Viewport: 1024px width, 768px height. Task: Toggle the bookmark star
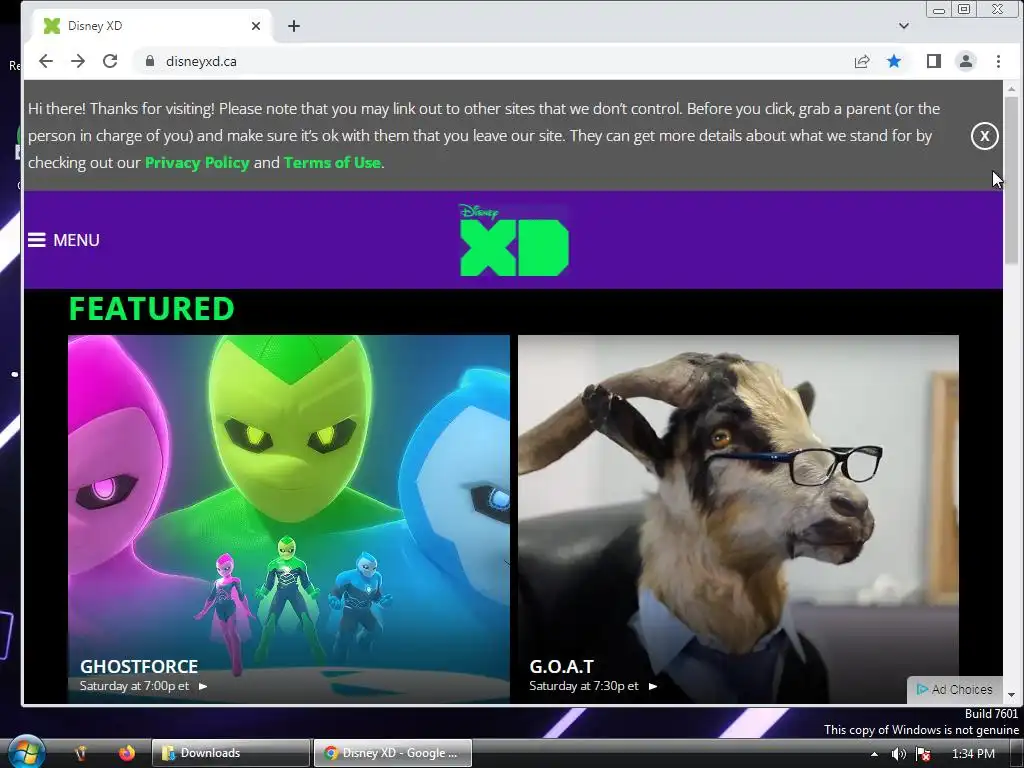tap(894, 61)
